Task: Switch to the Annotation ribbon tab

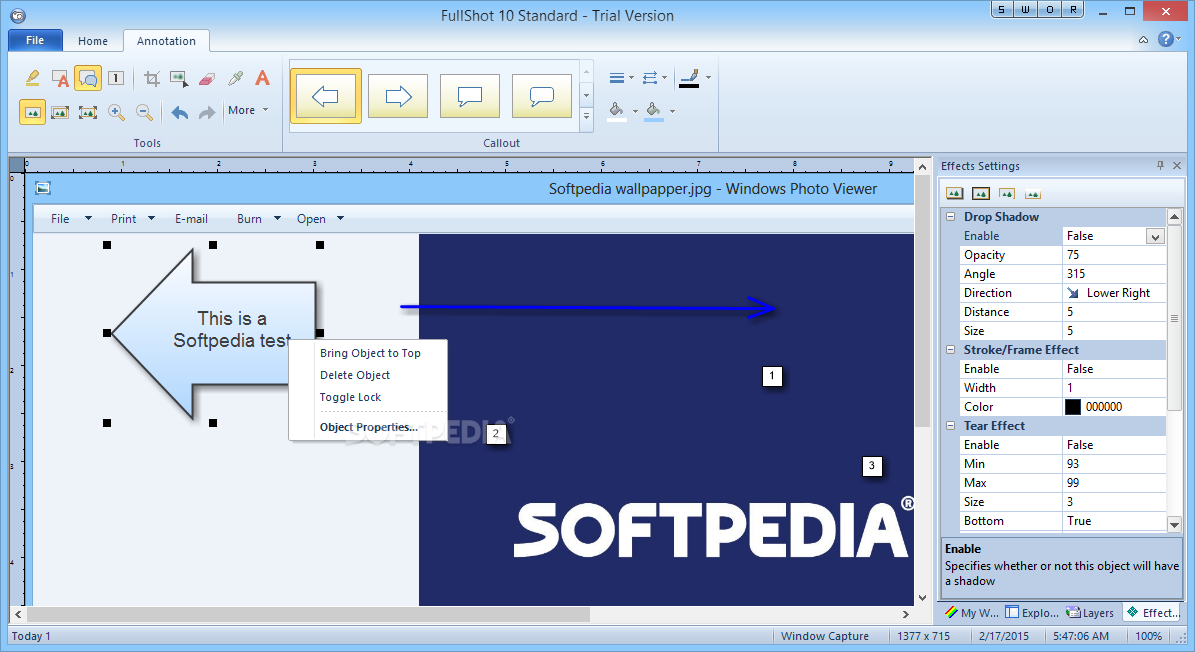Action: point(166,41)
